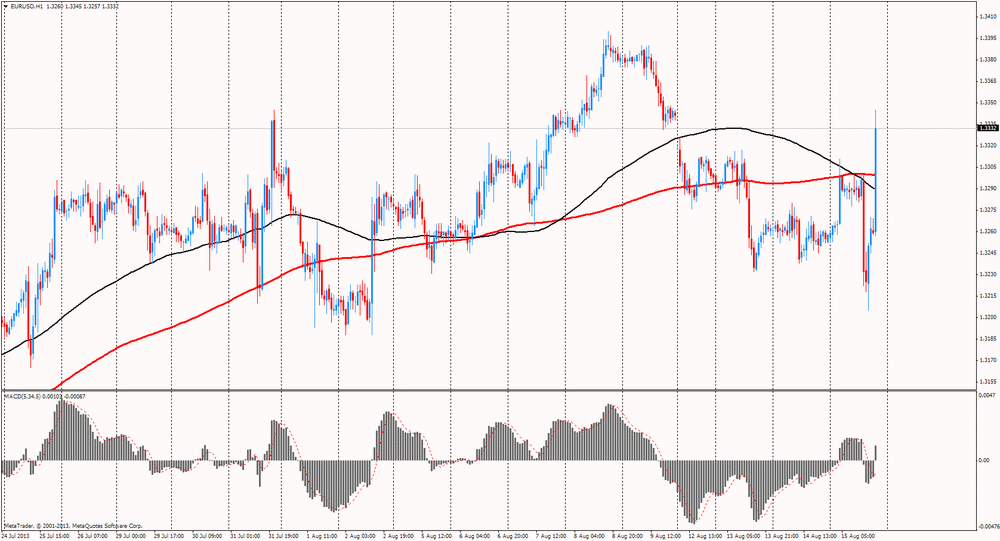
Task: Click the 1.3200 level on price scale
Action: click(986, 317)
